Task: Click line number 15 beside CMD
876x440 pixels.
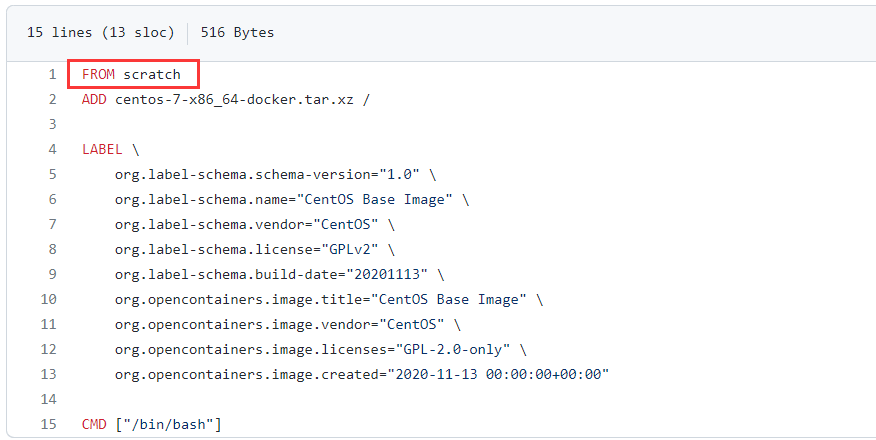Action: pos(48,425)
